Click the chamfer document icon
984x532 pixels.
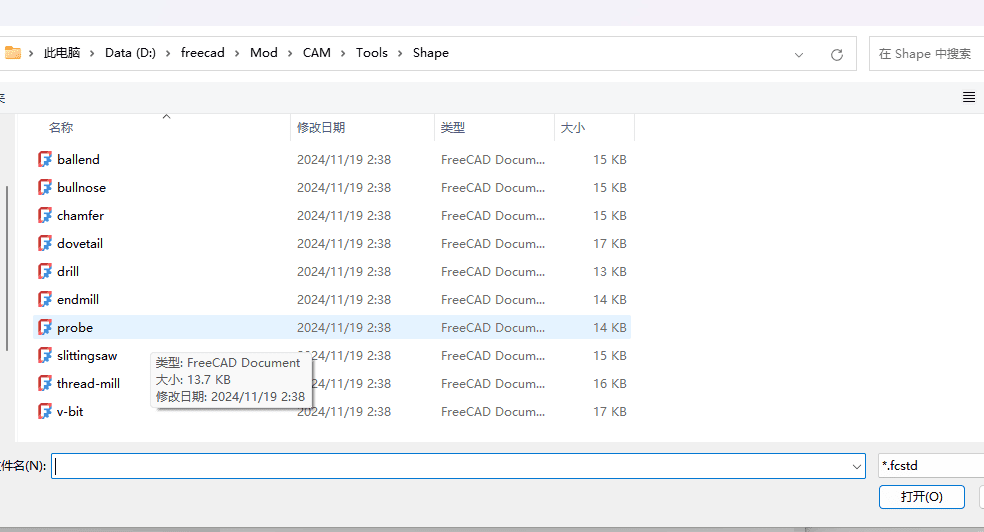(x=45, y=216)
